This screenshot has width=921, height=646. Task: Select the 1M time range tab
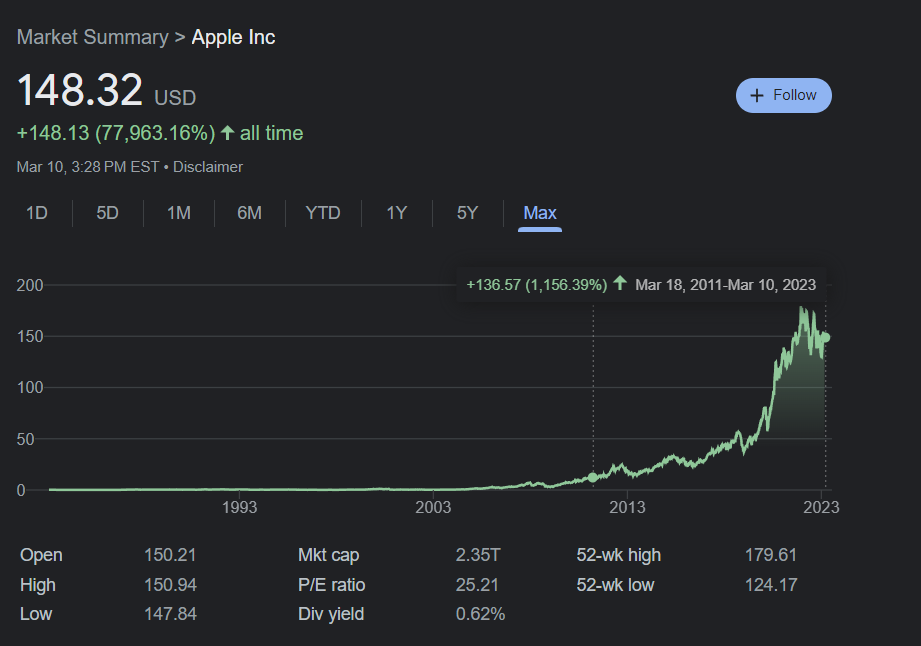179,213
